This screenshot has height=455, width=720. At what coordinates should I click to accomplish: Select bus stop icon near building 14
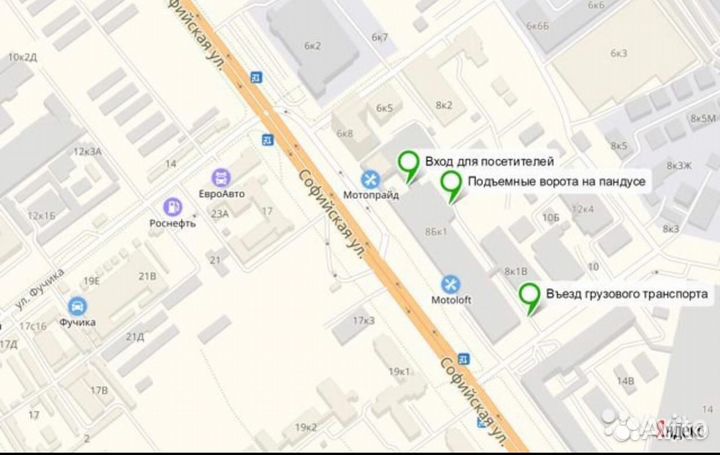(268, 139)
